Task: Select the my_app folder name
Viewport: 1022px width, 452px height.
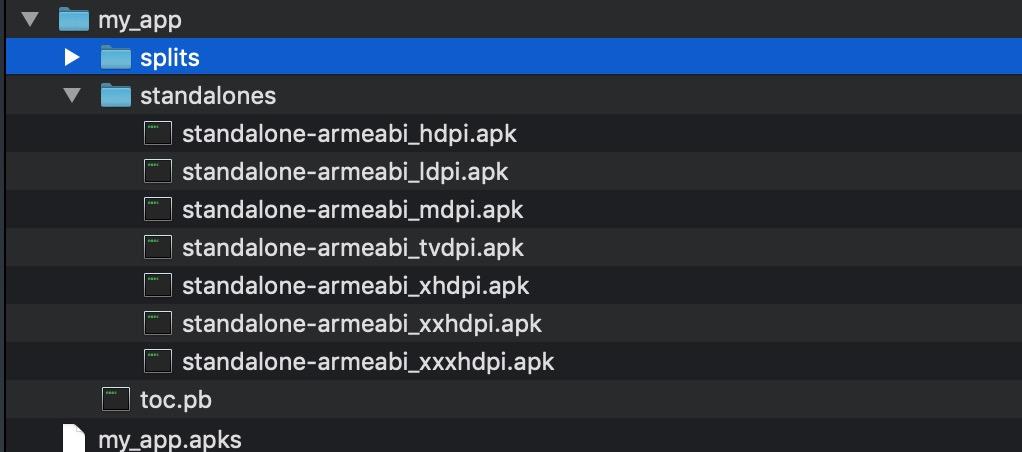Action: tap(139, 19)
